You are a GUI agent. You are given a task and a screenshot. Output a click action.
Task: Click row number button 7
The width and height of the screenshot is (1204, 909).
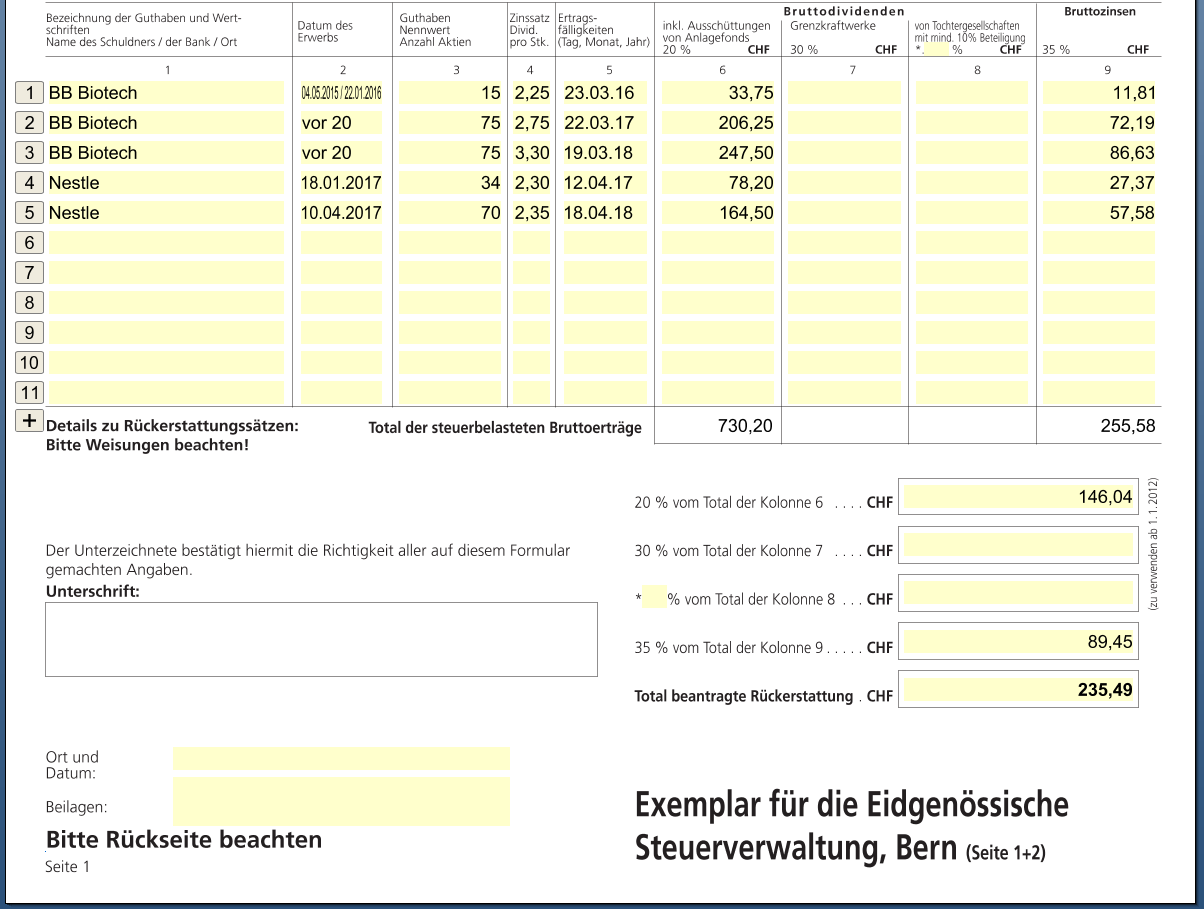(30, 273)
